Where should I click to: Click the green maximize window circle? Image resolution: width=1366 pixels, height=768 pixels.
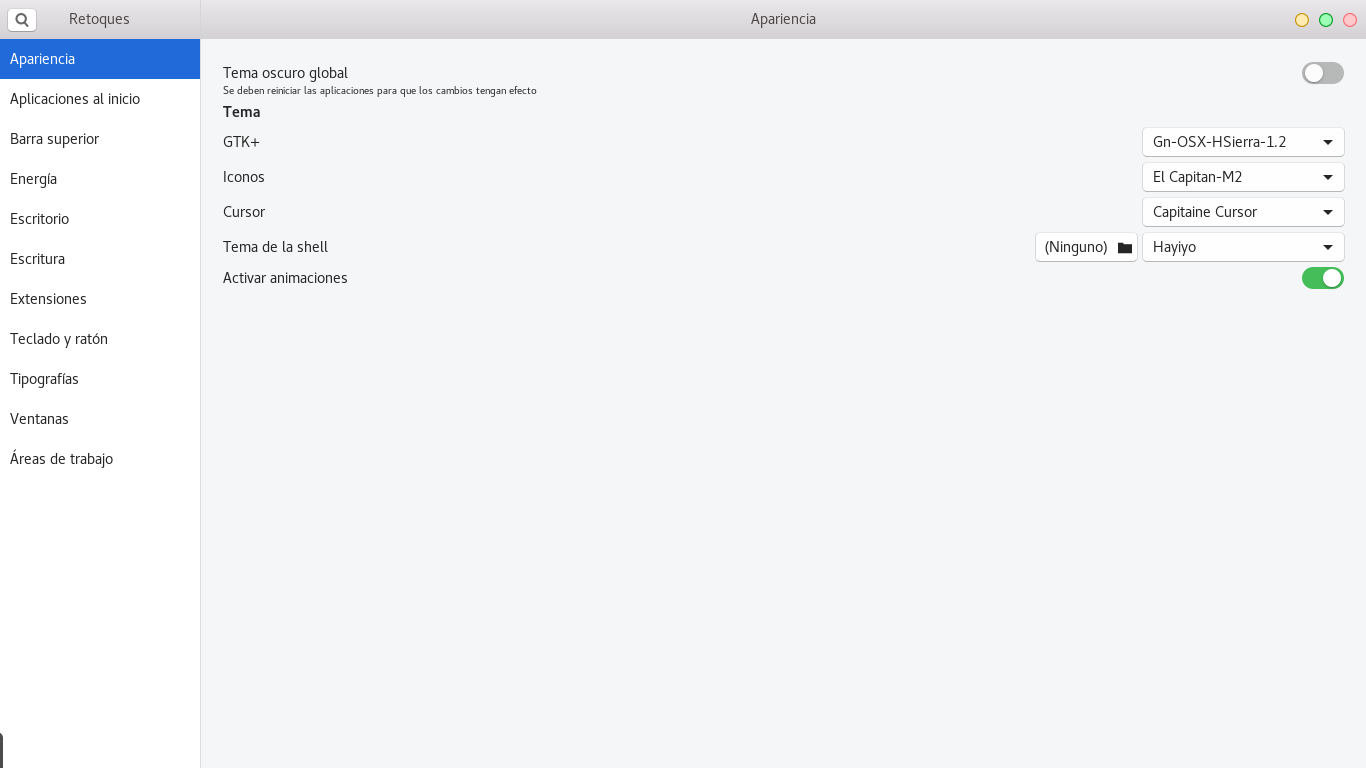point(1326,20)
